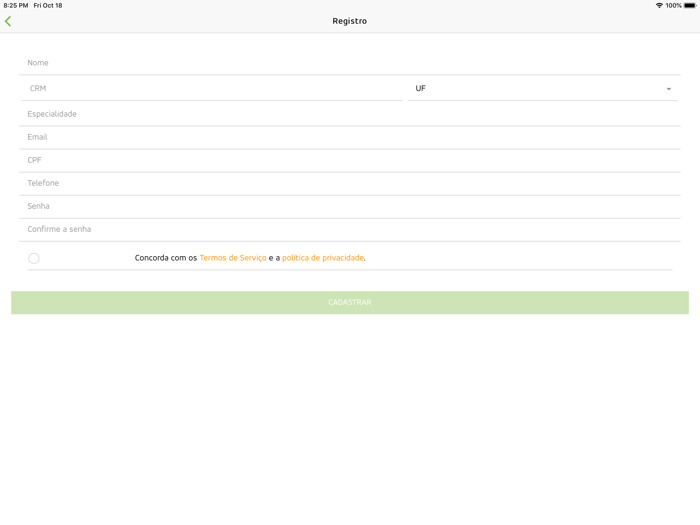
Task: Click the UF dropdown arrow
Action: pos(668,89)
